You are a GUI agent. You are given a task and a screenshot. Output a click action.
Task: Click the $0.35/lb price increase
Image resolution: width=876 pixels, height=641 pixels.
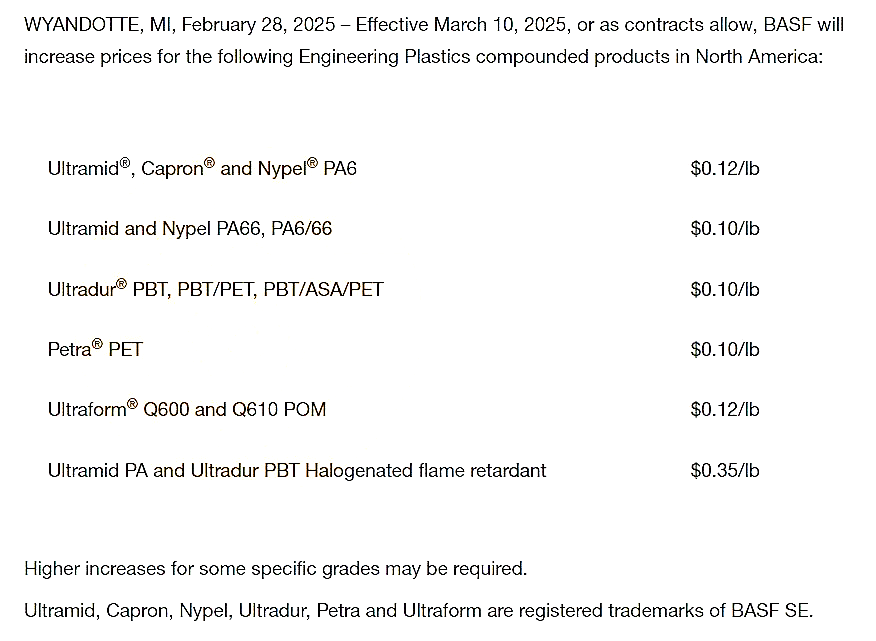pyautogui.click(x=725, y=470)
